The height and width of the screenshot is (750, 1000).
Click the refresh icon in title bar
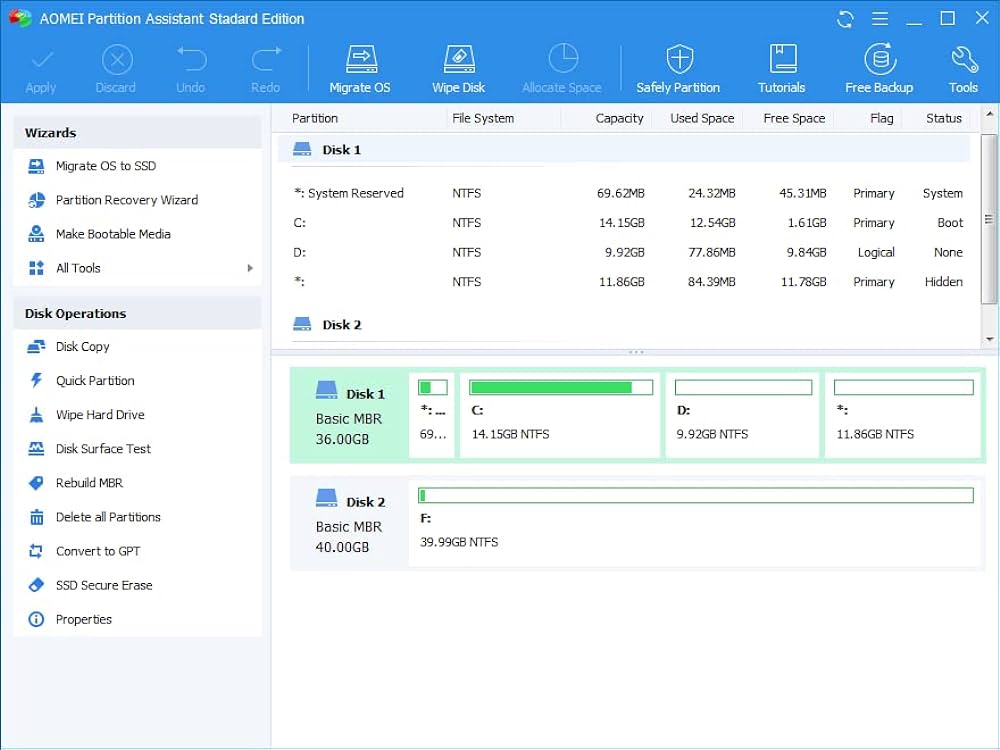(x=844, y=18)
